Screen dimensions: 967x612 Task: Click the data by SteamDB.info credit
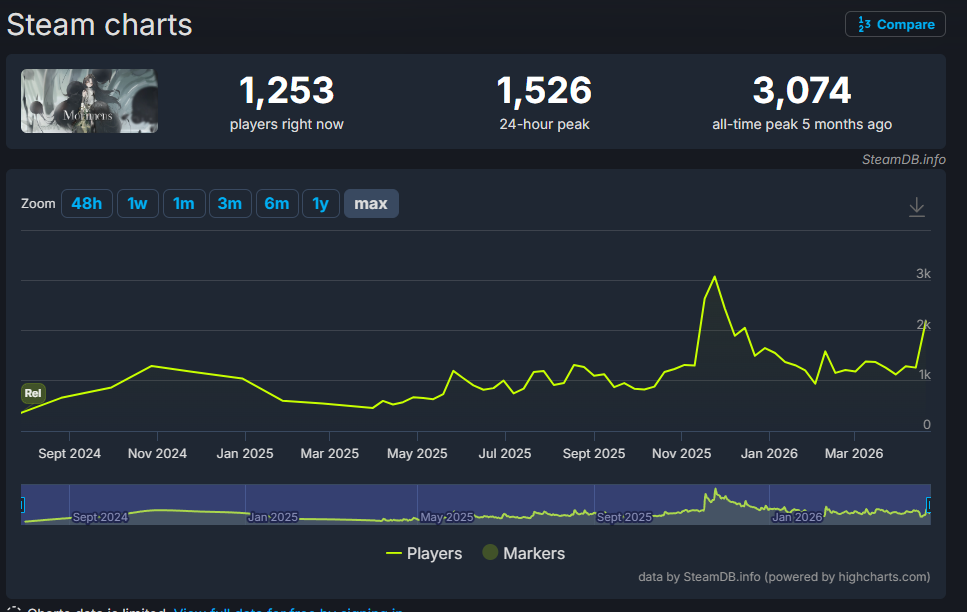point(784,577)
